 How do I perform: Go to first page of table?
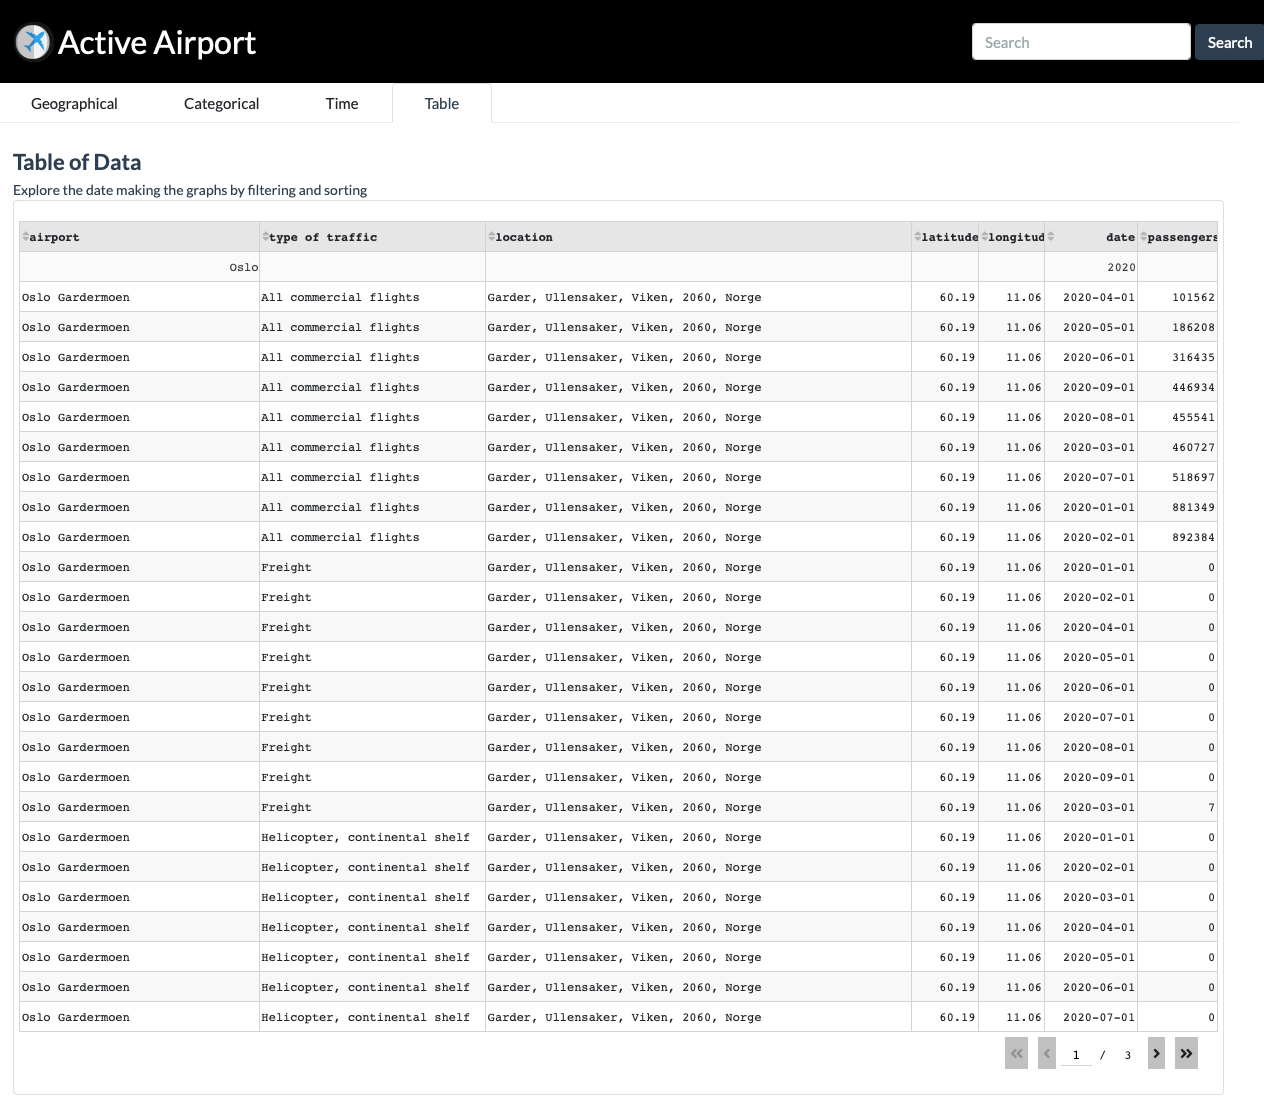click(1016, 1053)
